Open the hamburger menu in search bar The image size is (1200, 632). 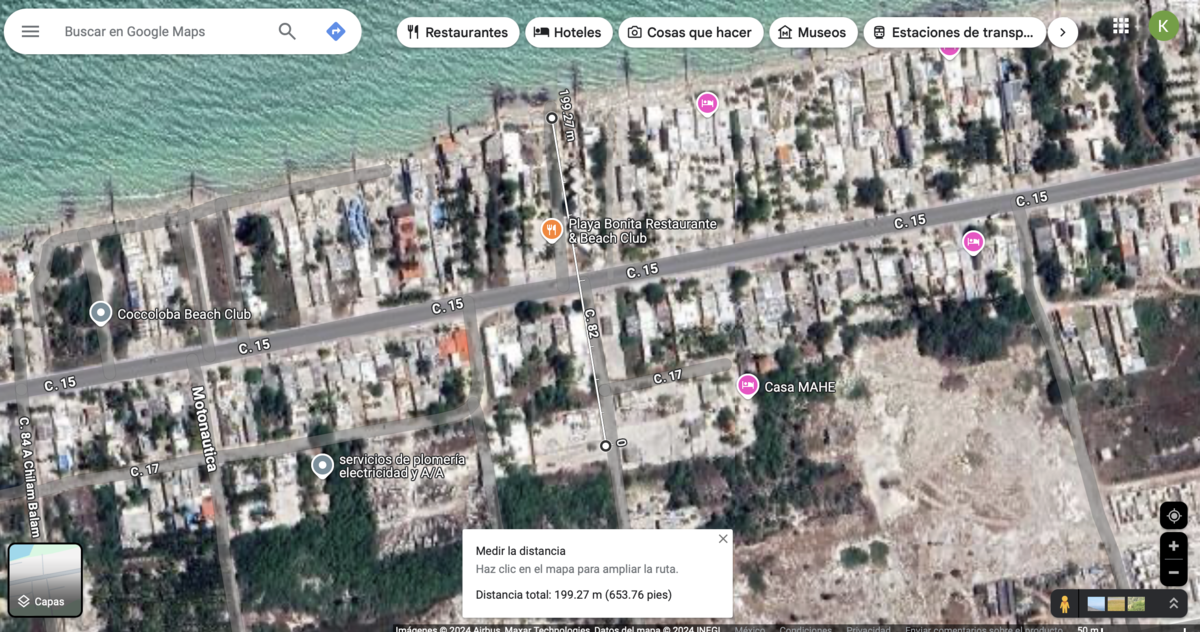coord(31,32)
